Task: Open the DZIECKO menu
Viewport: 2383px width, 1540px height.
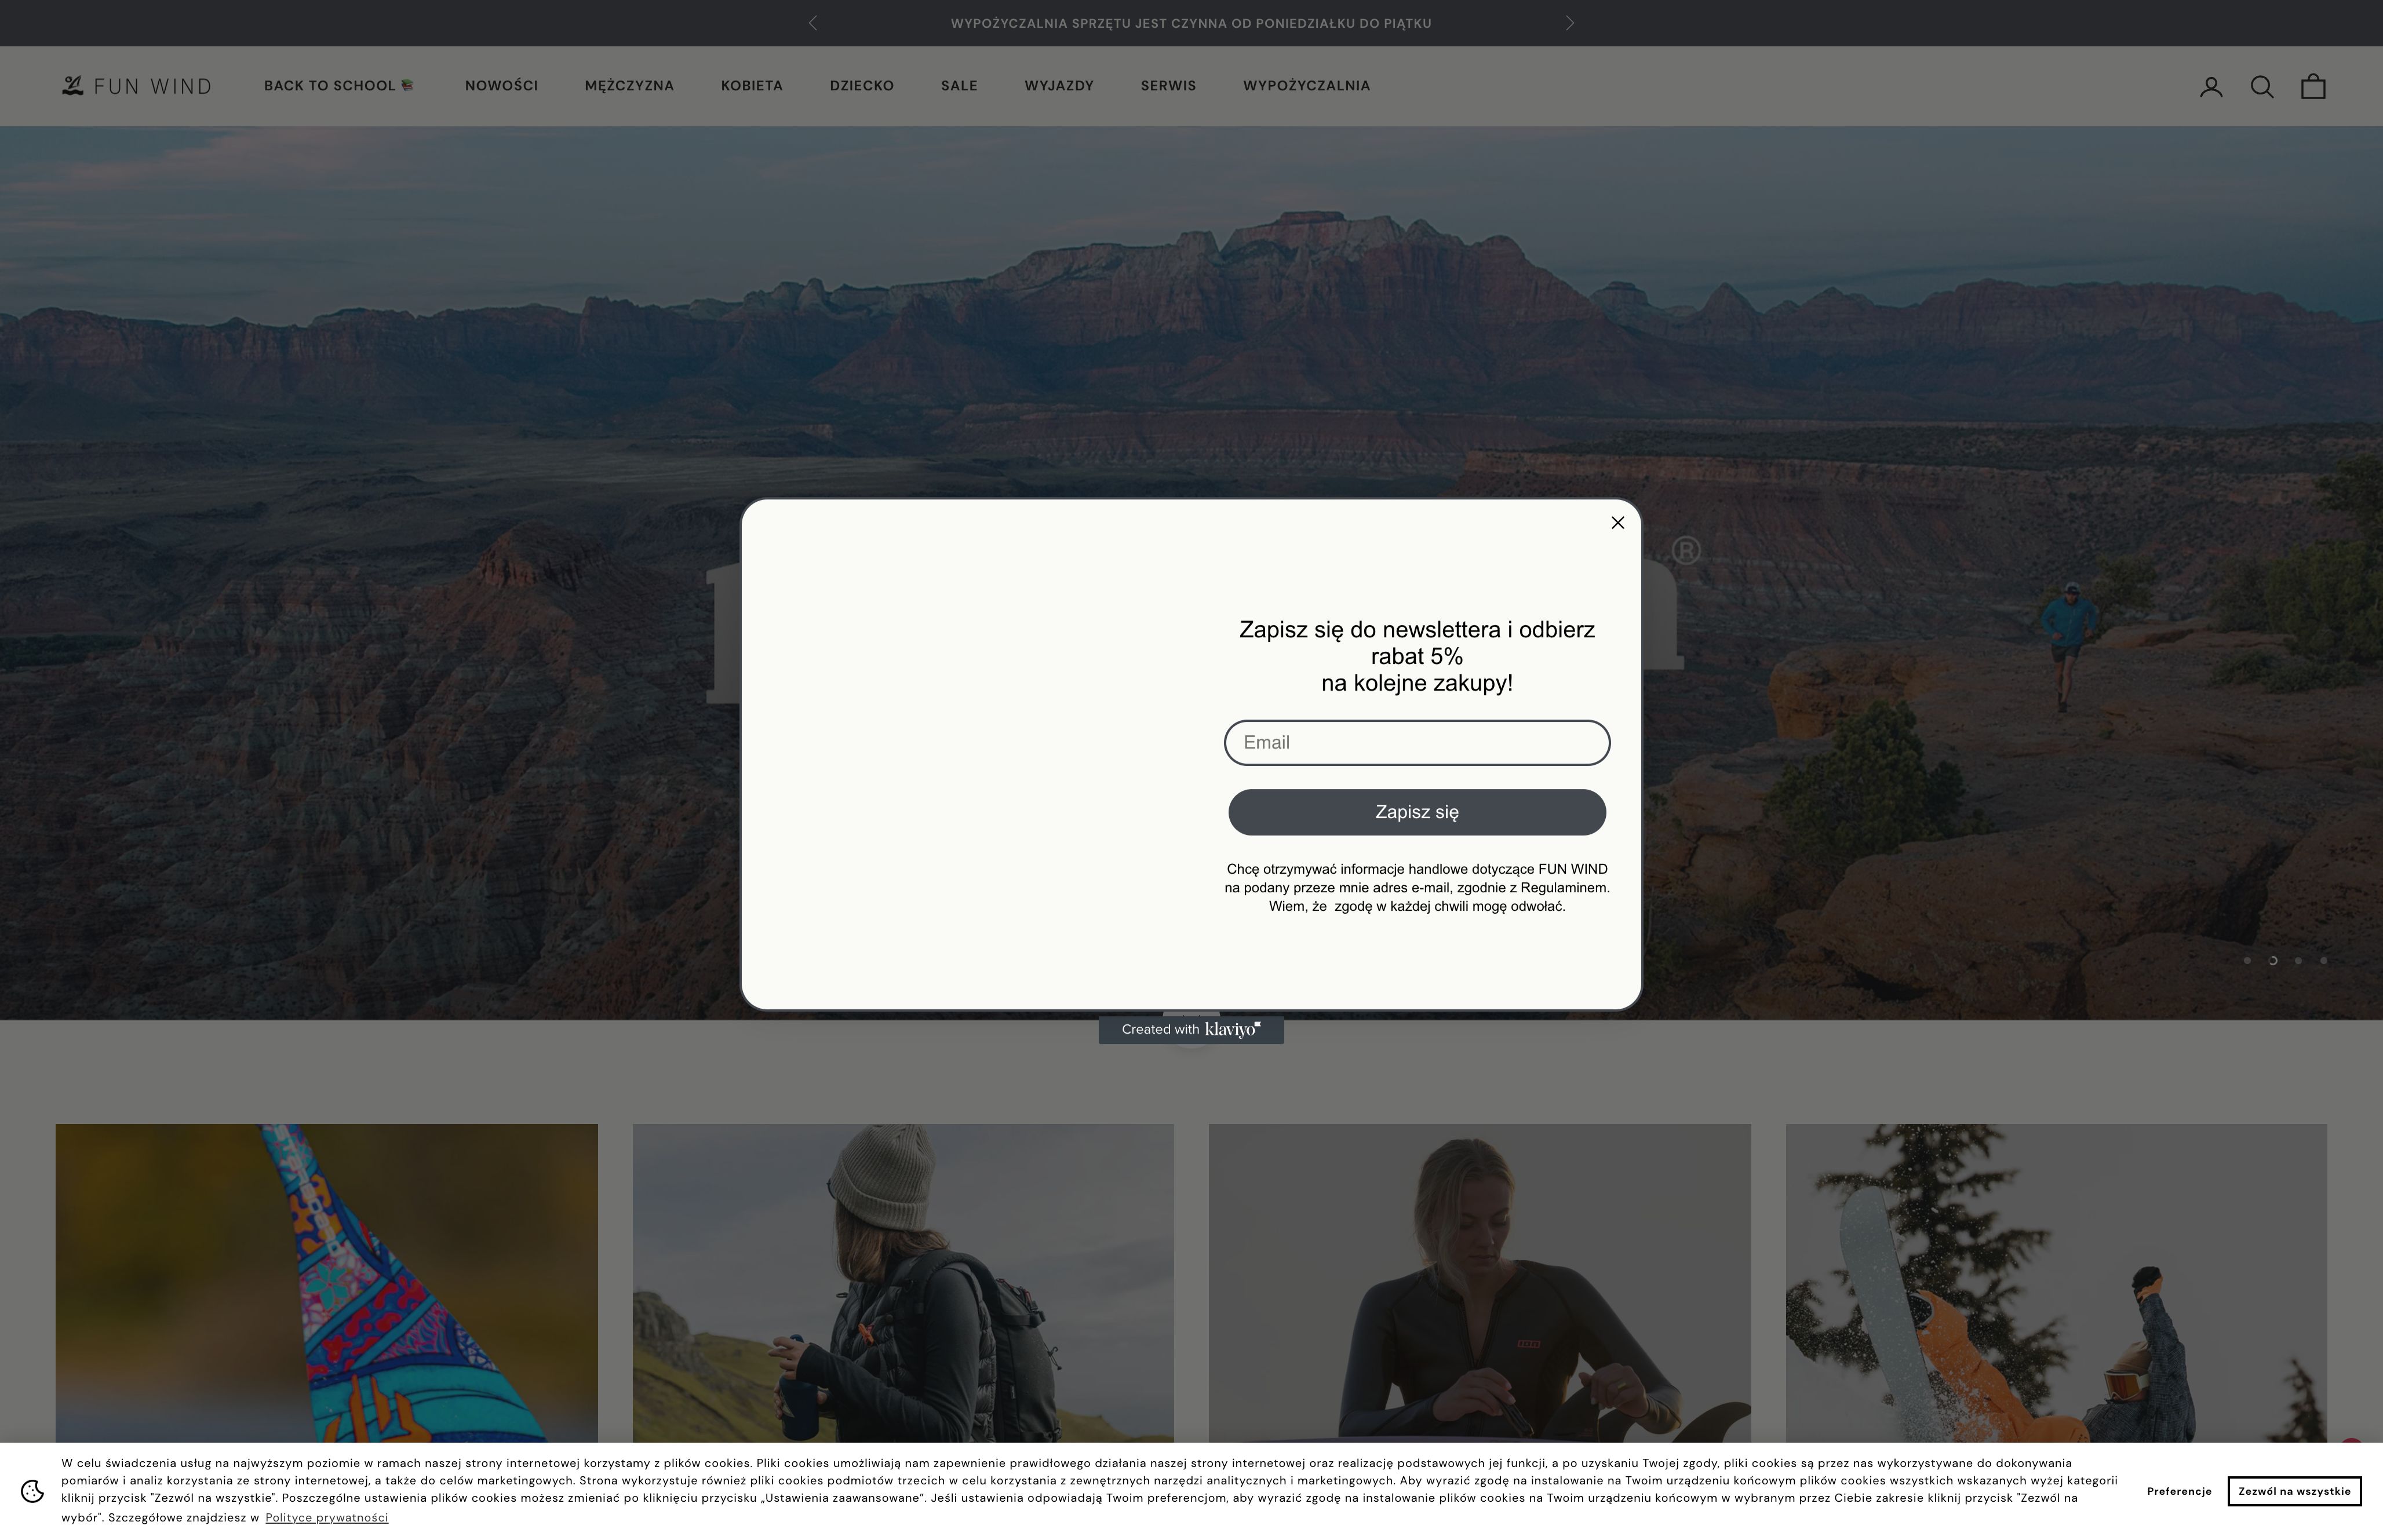Action: click(861, 86)
